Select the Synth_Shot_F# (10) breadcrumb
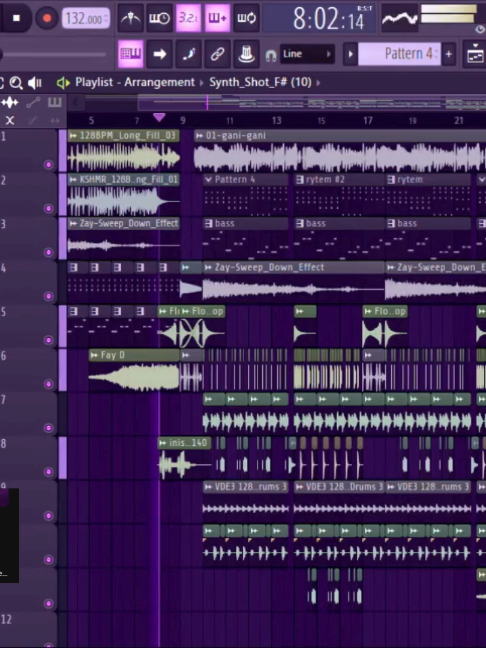Image resolution: width=486 pixels, height=648 pixels. coord(260,82)
